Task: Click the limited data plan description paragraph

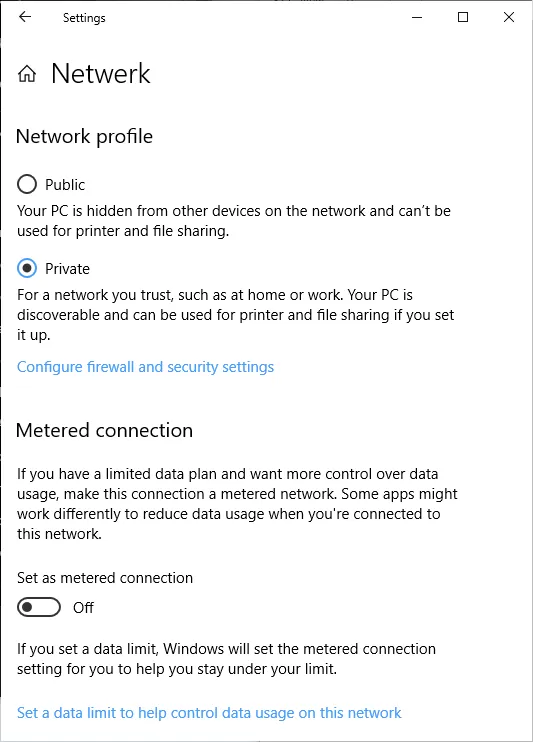Action: [237, 504]
